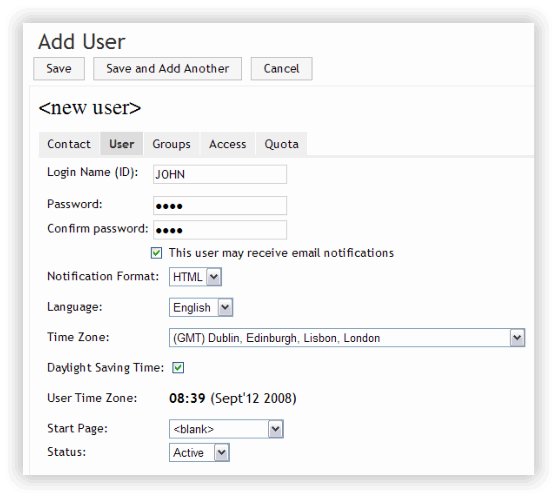Focus the Login Name field containing JOHN
This screenshot has height=498, width=557.
(x=220, y=174)
